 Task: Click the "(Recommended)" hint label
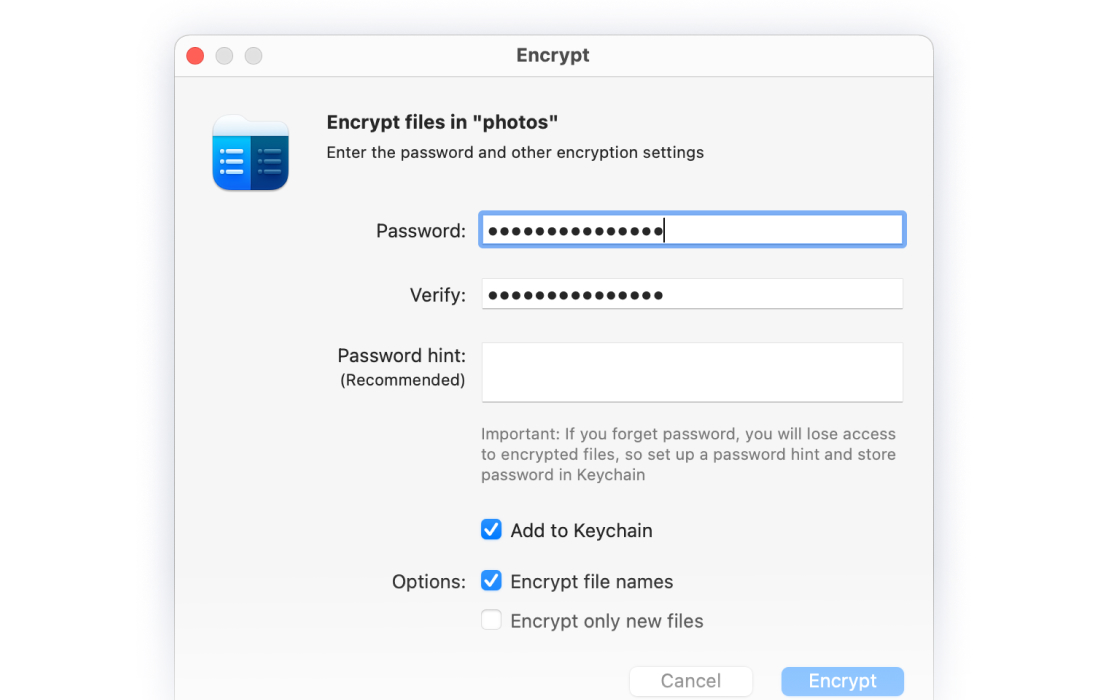point(402,380)
